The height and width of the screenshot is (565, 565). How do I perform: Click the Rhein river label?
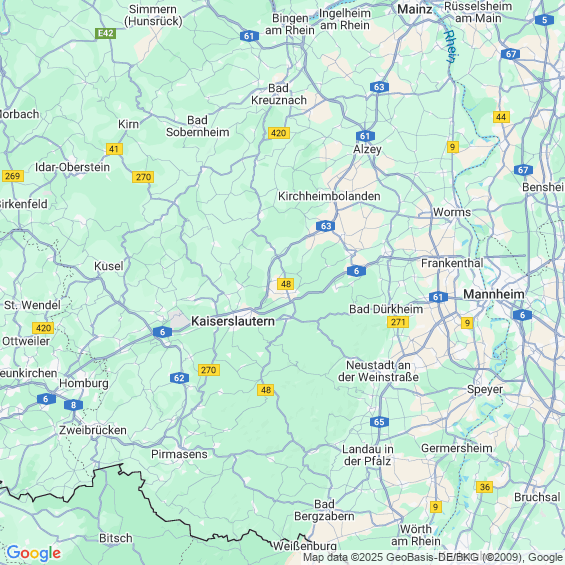coord(451,46)
